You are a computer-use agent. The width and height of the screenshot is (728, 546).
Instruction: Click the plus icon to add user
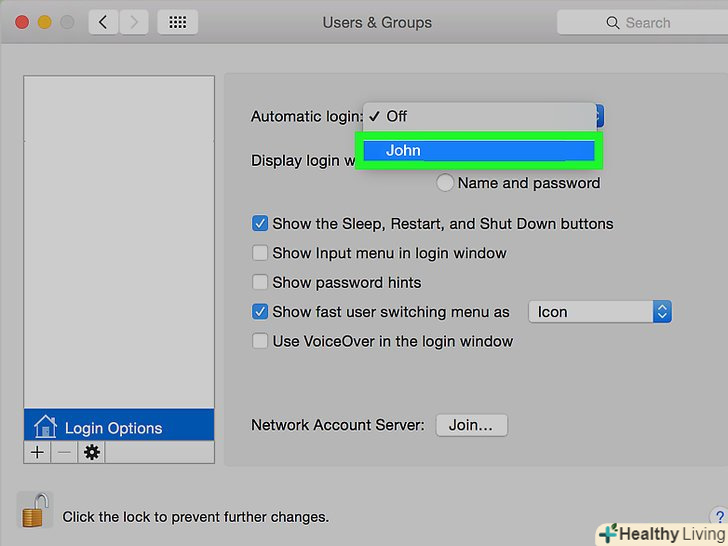[37, 452]
